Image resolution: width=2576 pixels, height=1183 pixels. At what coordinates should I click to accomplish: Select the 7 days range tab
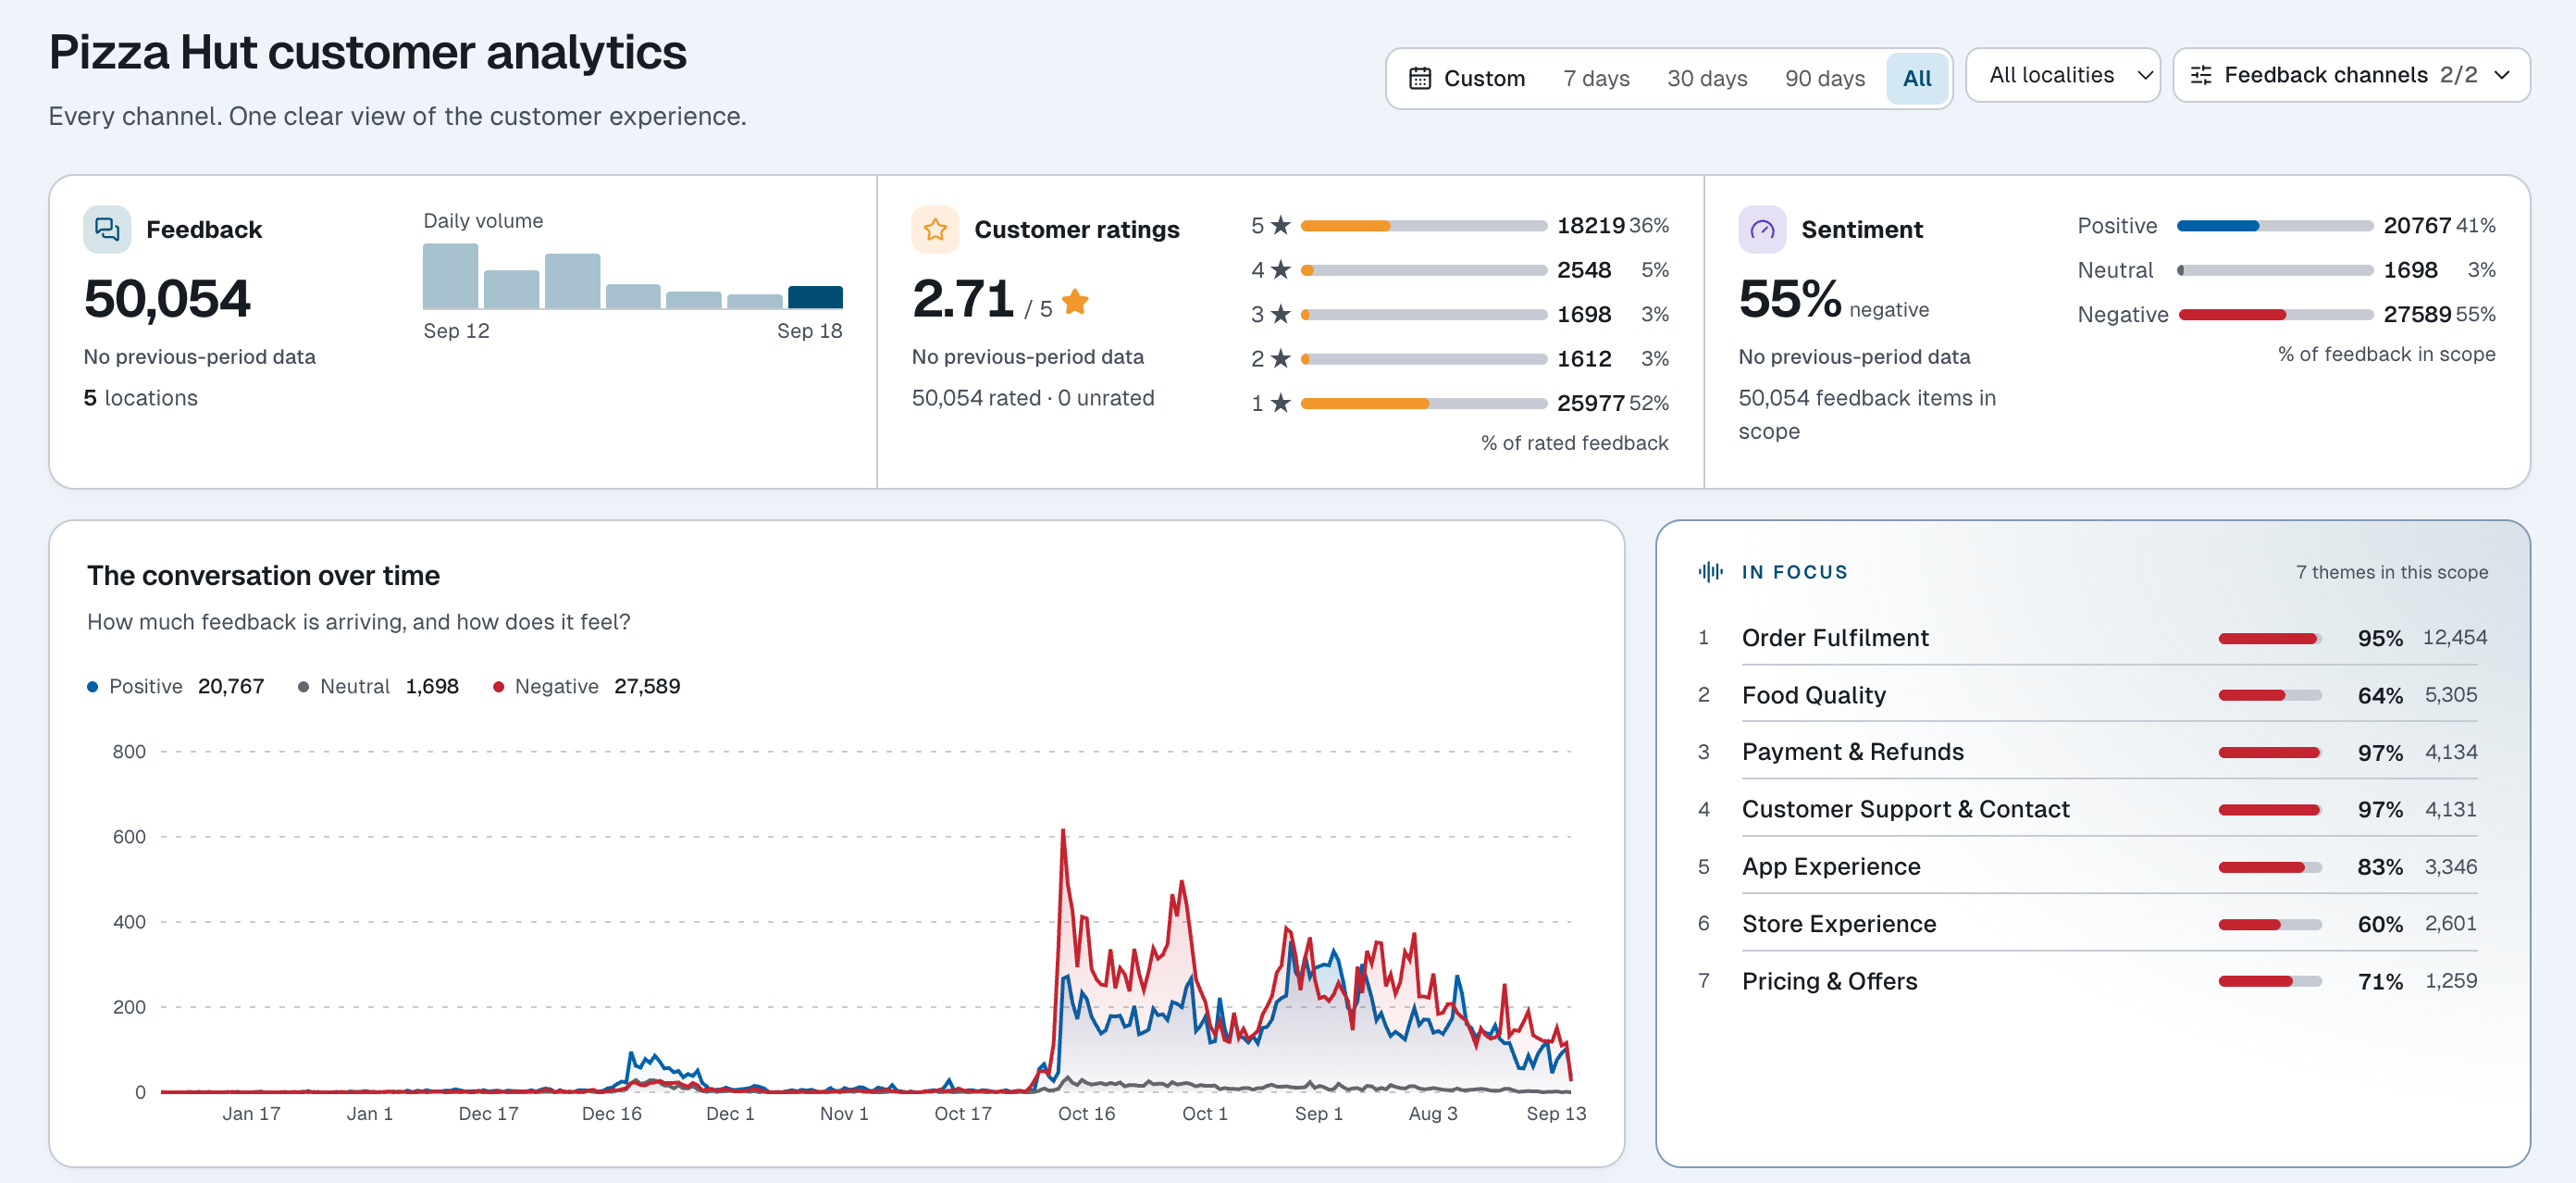pyautogui.click(x=1596, y=78)
